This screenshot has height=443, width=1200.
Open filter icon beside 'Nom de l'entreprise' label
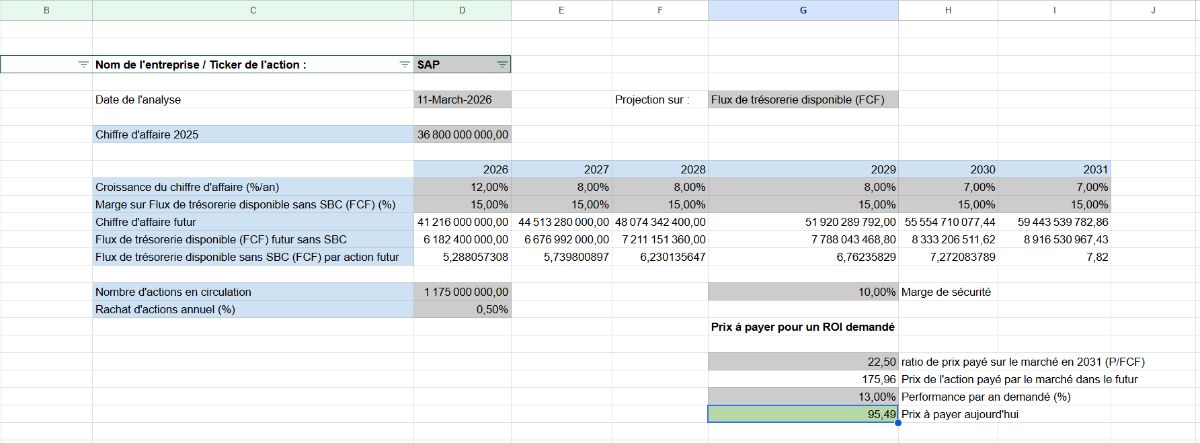pyautogui.click(x=404, y=64)
